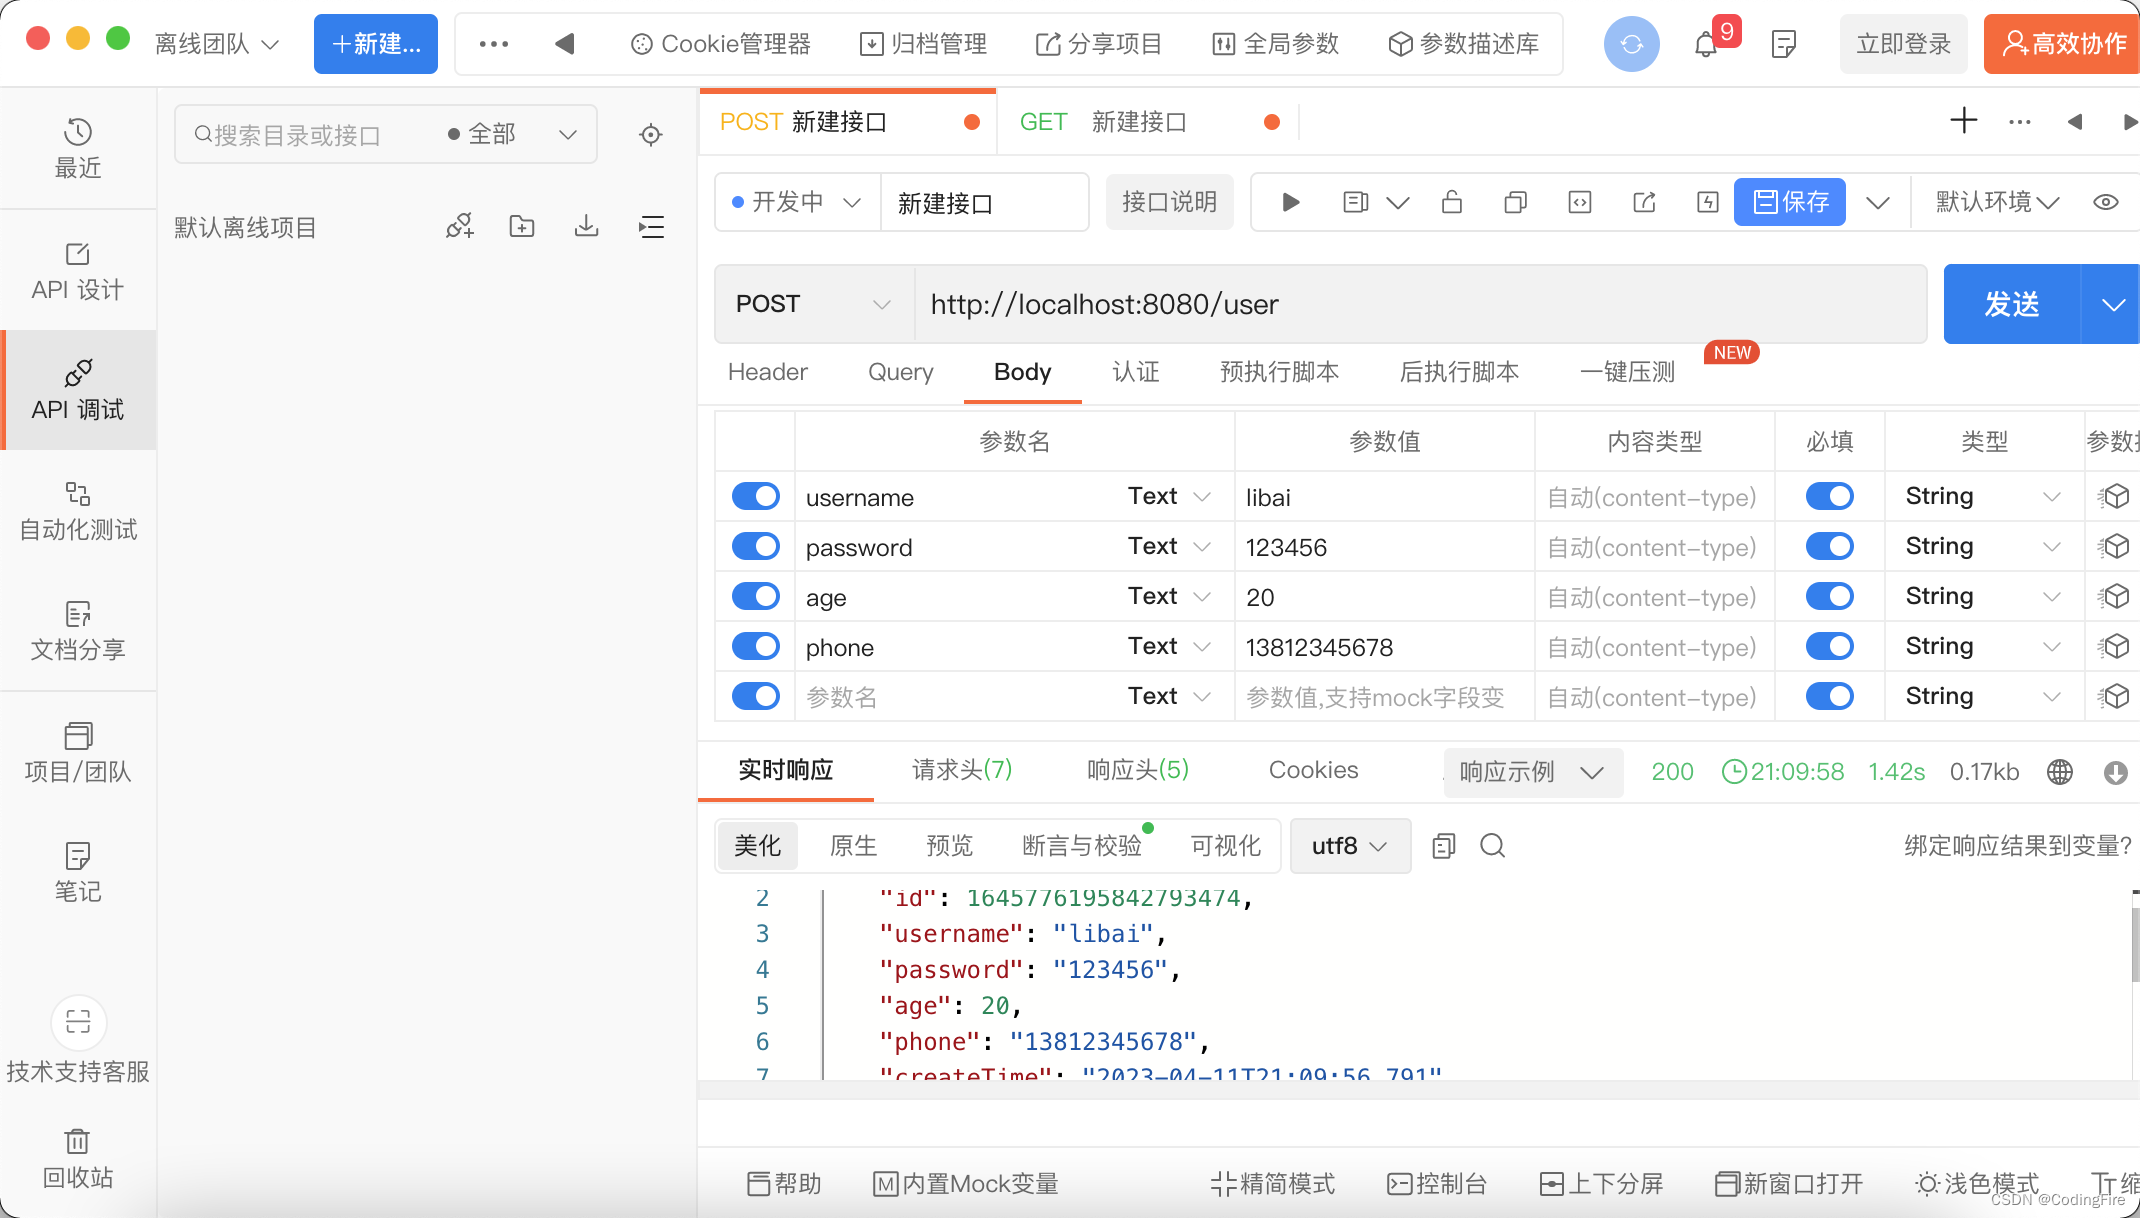Viewport: 2140px width, 1218px height.
Task: Toggle required switch for age row
Action: pos(1830,596)
